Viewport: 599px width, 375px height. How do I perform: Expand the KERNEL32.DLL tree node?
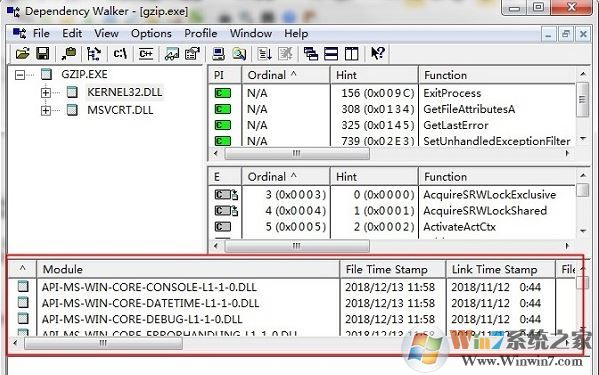[45, 92]
